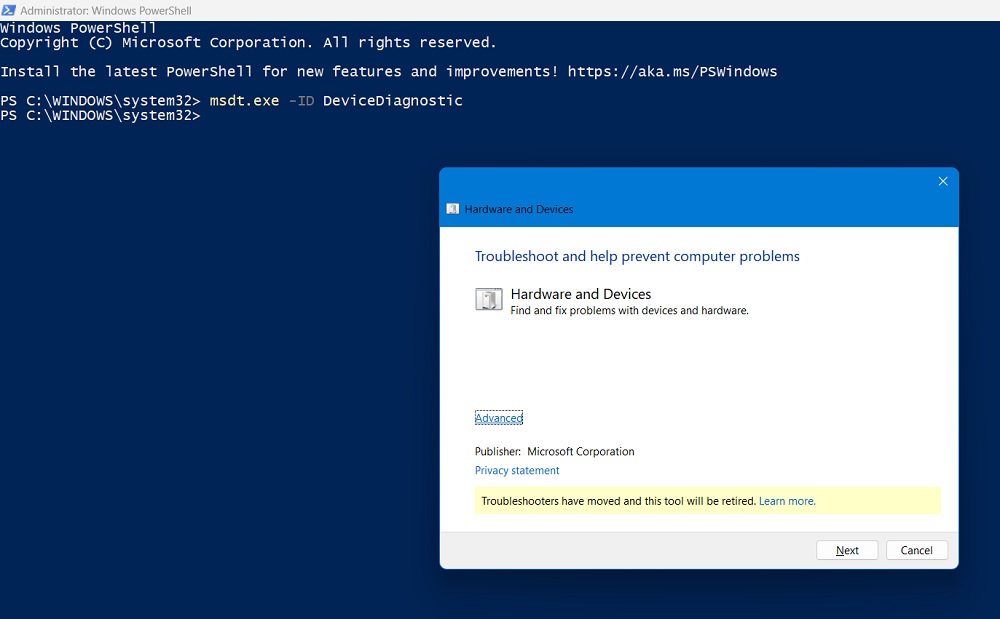Image resolution: width=1000 pixels, height=619 pixels.
Task: Select the Hardware and Devices troubleshooter entry
Action: (580, 294)
